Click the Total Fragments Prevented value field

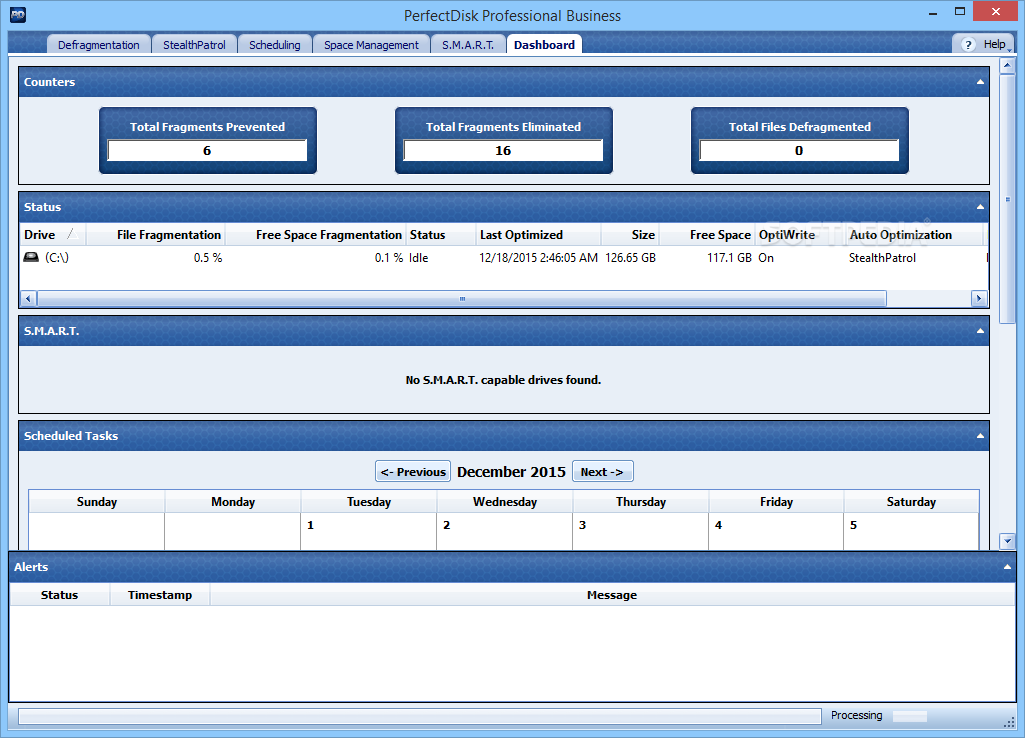[207, 150]
